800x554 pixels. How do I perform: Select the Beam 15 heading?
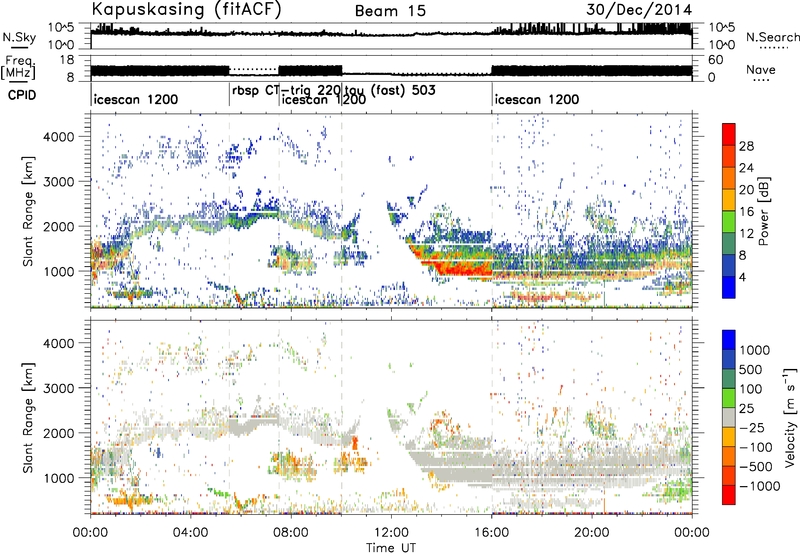tap(390, 11)
